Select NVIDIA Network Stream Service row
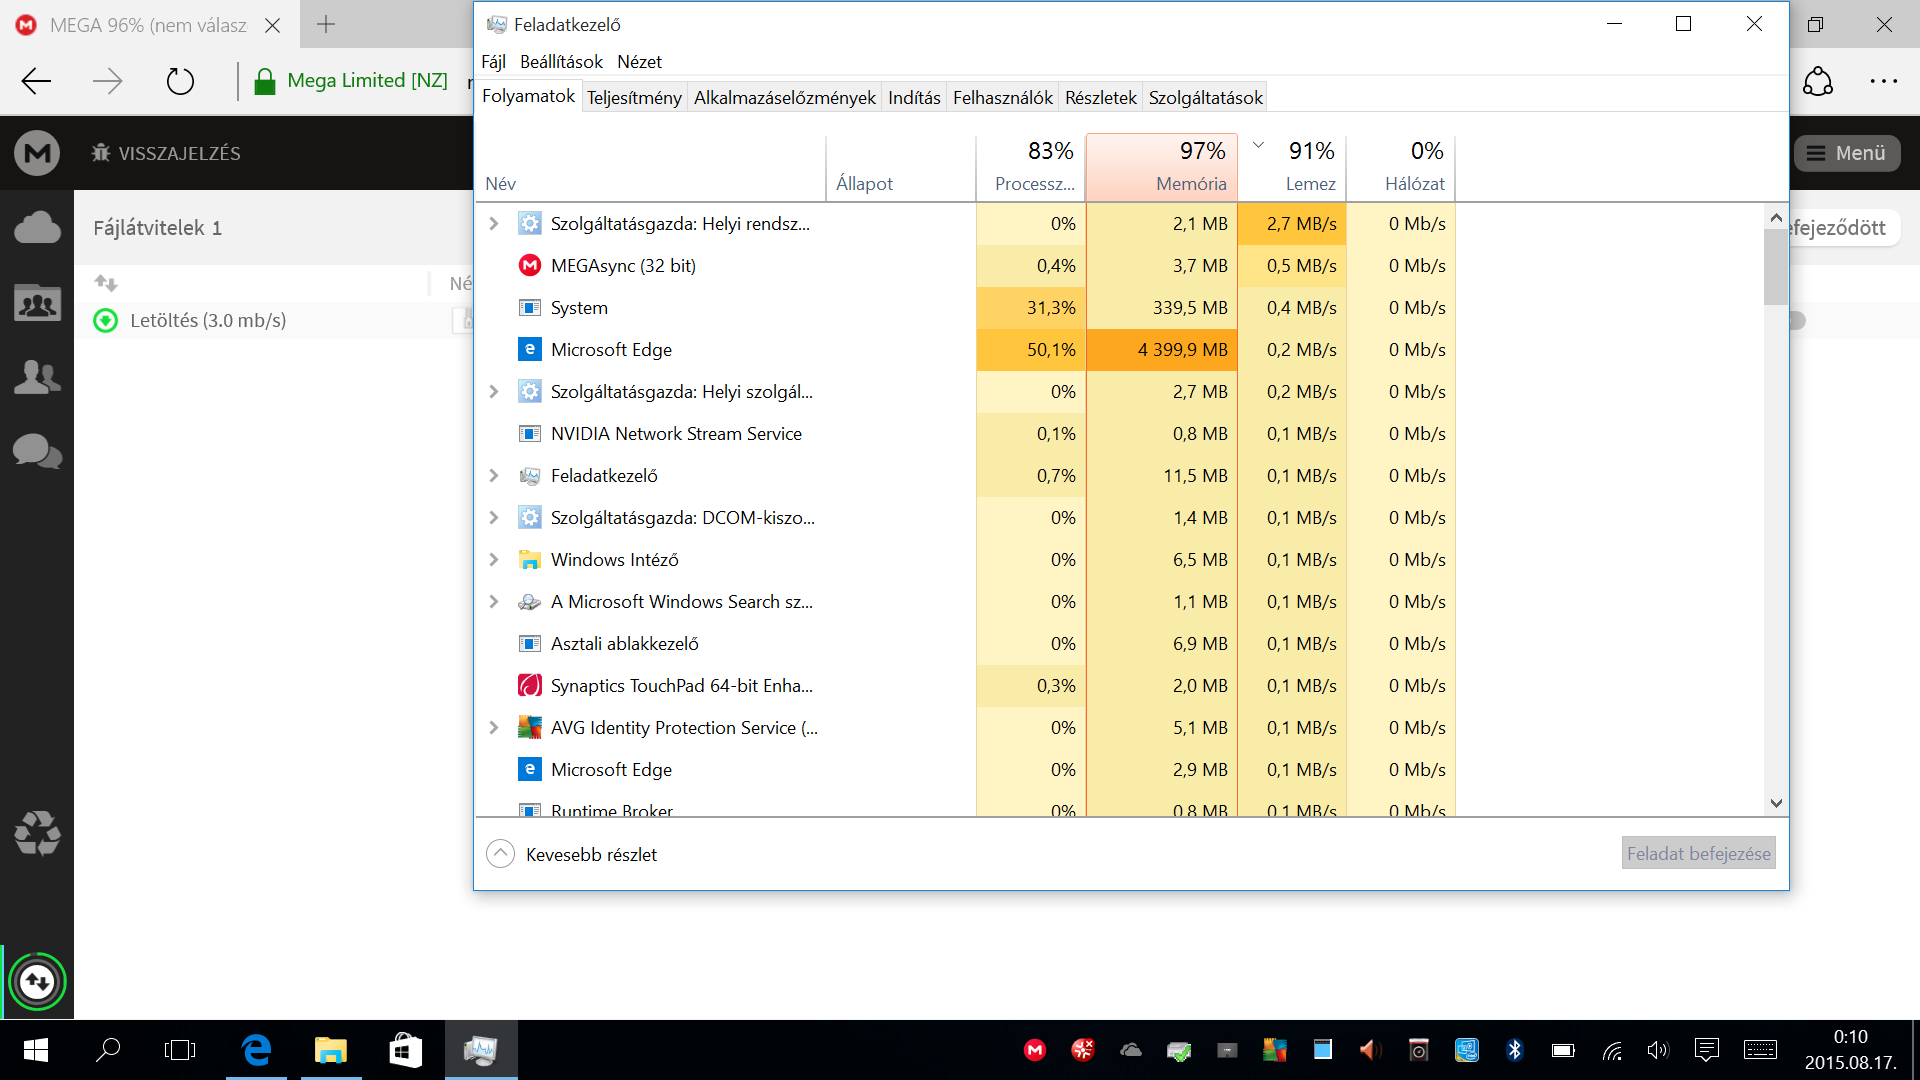Screen dimensions: 1920x1080 tap(965, 434)
